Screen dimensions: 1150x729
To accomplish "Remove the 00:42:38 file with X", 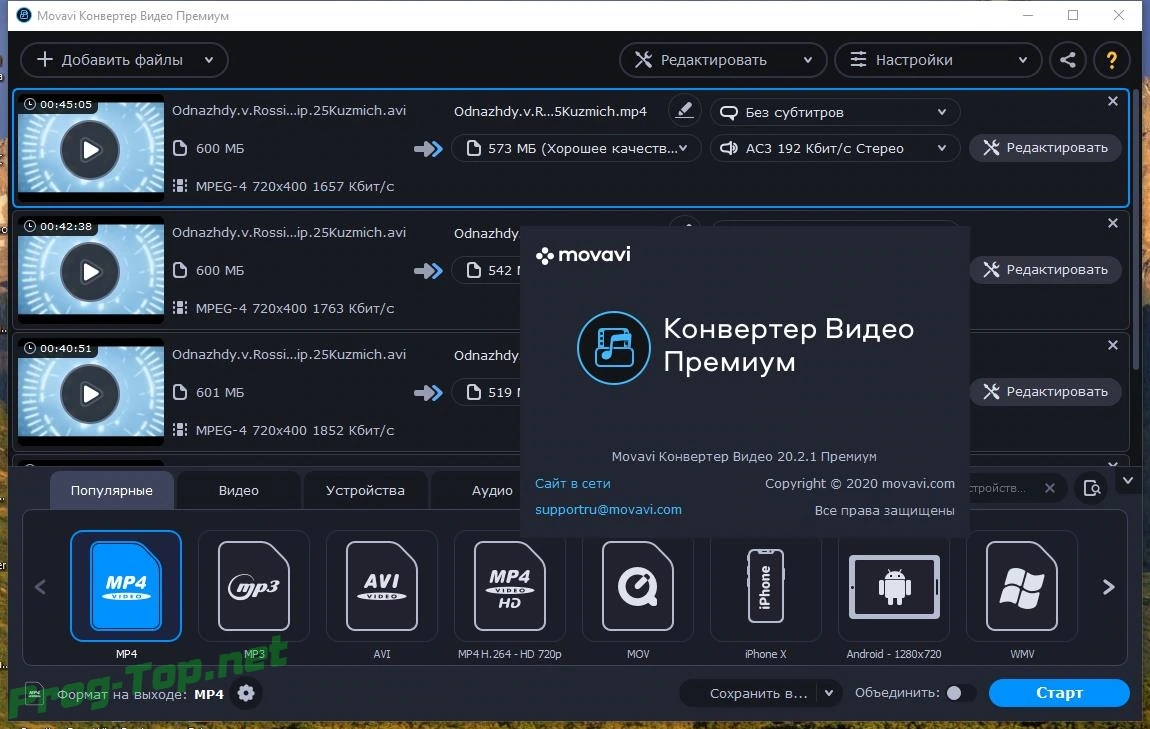I will click(1113, 223).
